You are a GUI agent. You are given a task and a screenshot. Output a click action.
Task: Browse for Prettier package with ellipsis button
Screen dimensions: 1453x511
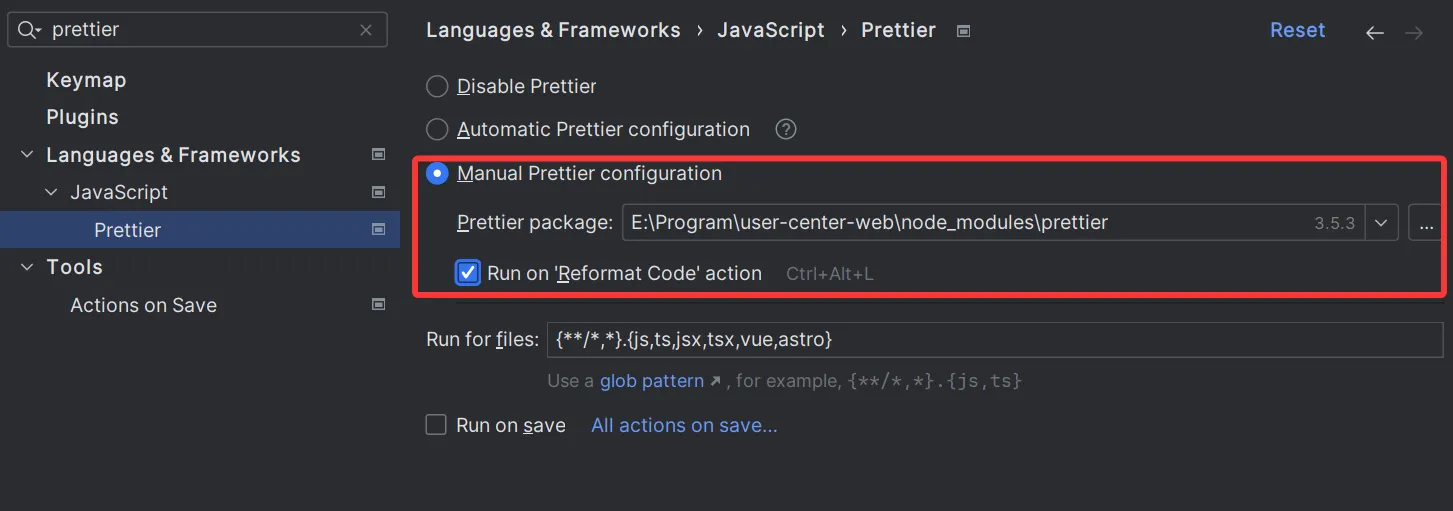tap(1424, 222)
